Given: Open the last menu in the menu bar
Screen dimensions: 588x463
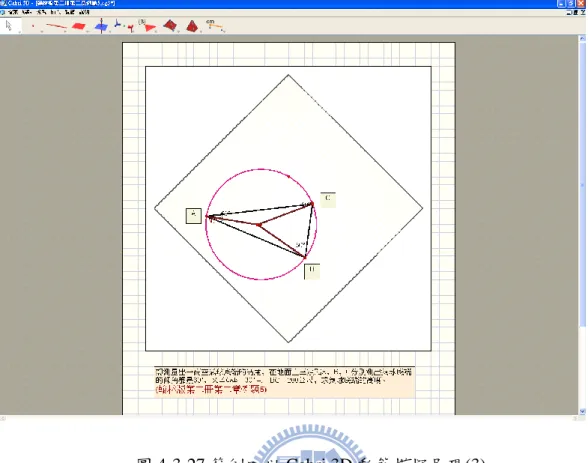Looking at the screenshot, I should pos(84,12).
